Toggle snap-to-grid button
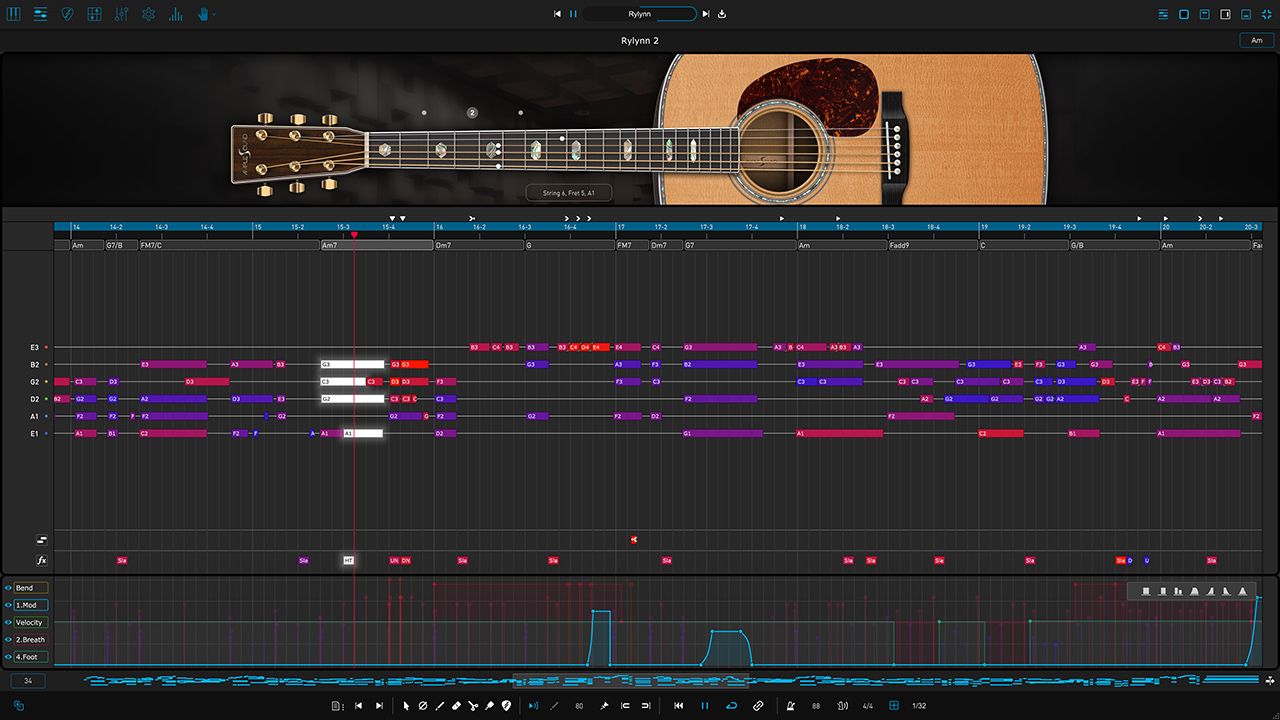This screenshot has width=1280, height=720. [x=893, y=706]
